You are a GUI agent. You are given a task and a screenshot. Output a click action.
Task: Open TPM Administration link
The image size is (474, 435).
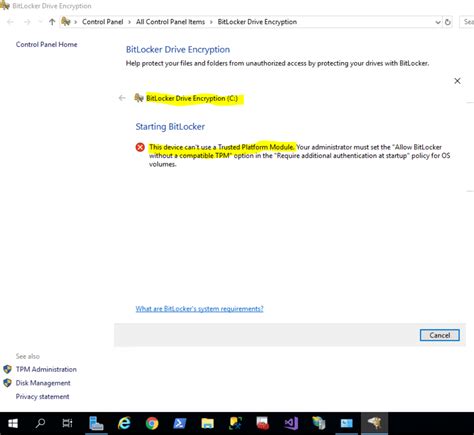[x=46, y=369]
